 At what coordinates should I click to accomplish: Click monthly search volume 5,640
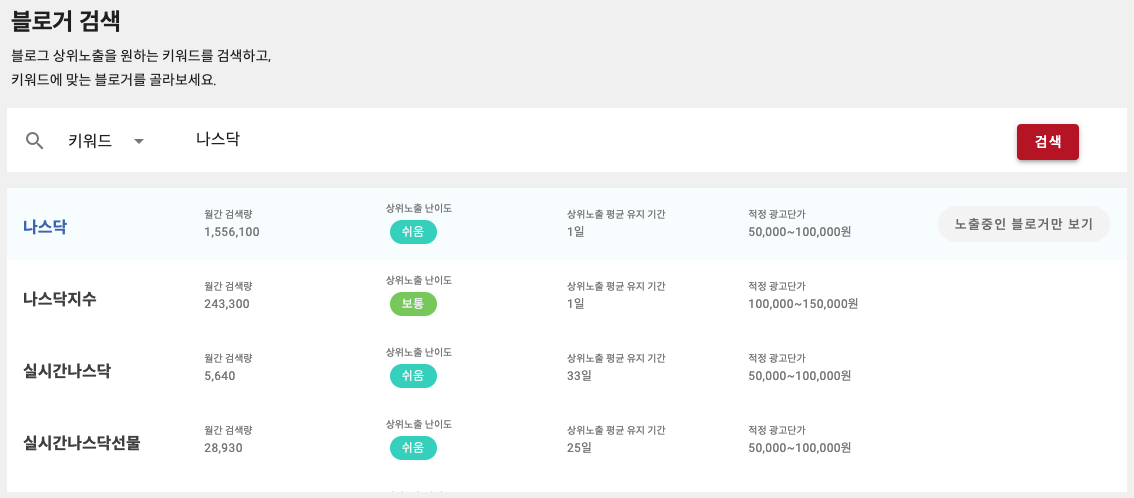click(x=220, y=376)
